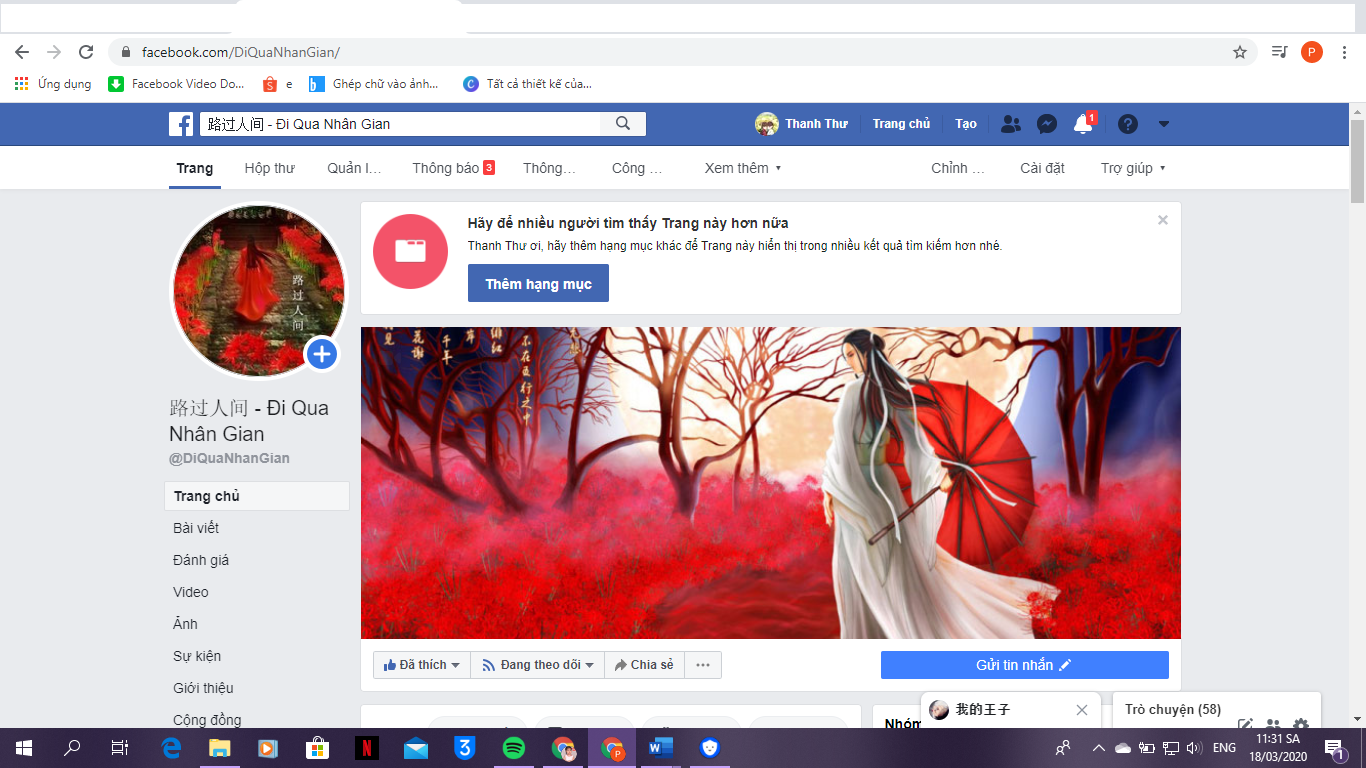Screen dimensions: 1366x768
Task: Open the Shopee bookmark labeled e
Action: (277, 84)
